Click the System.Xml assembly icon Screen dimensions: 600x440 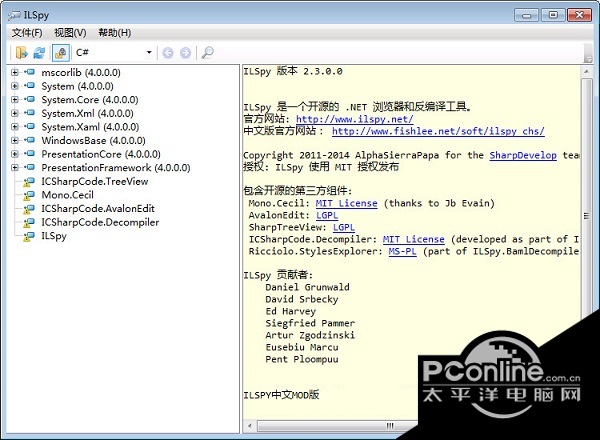[x=29, y=112]
